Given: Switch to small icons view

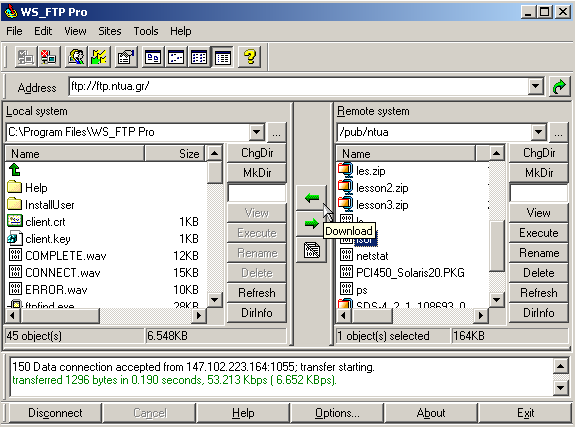Looking at the screenshot, I should pyautogui.click(x=176, y=57).
